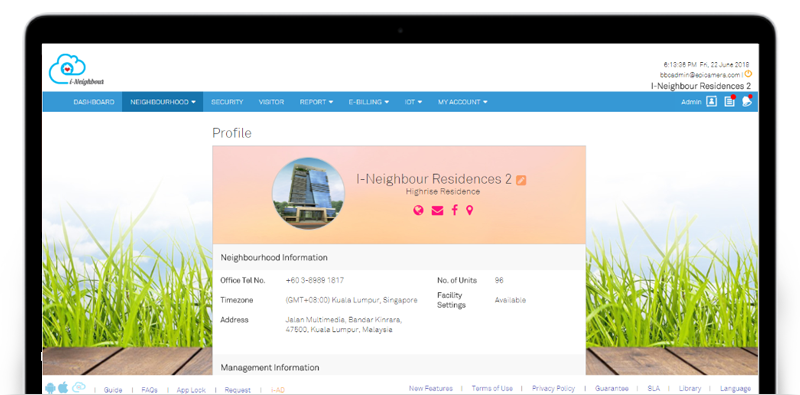The image size is (800, 395).
Task: Open the notification bell icon
Action: pos(747,102)
